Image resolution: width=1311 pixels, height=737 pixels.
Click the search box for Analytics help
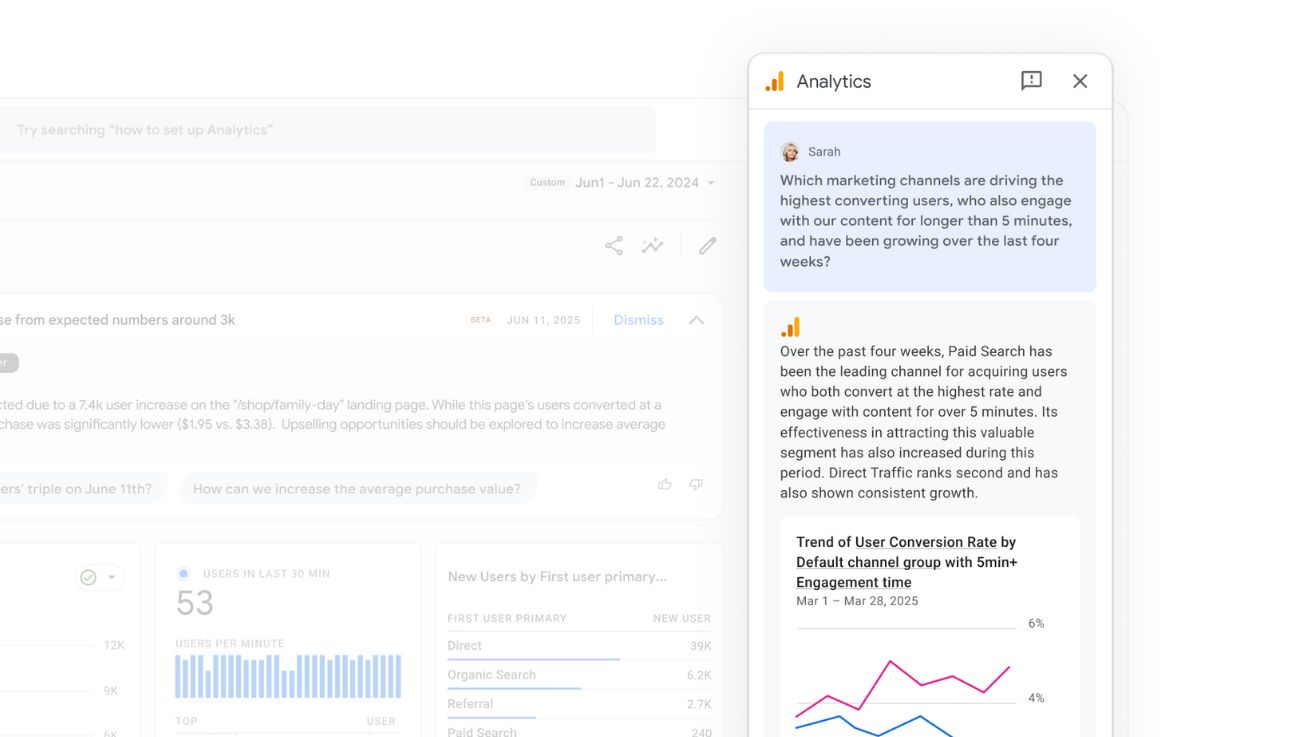click(x=328, y=130)
